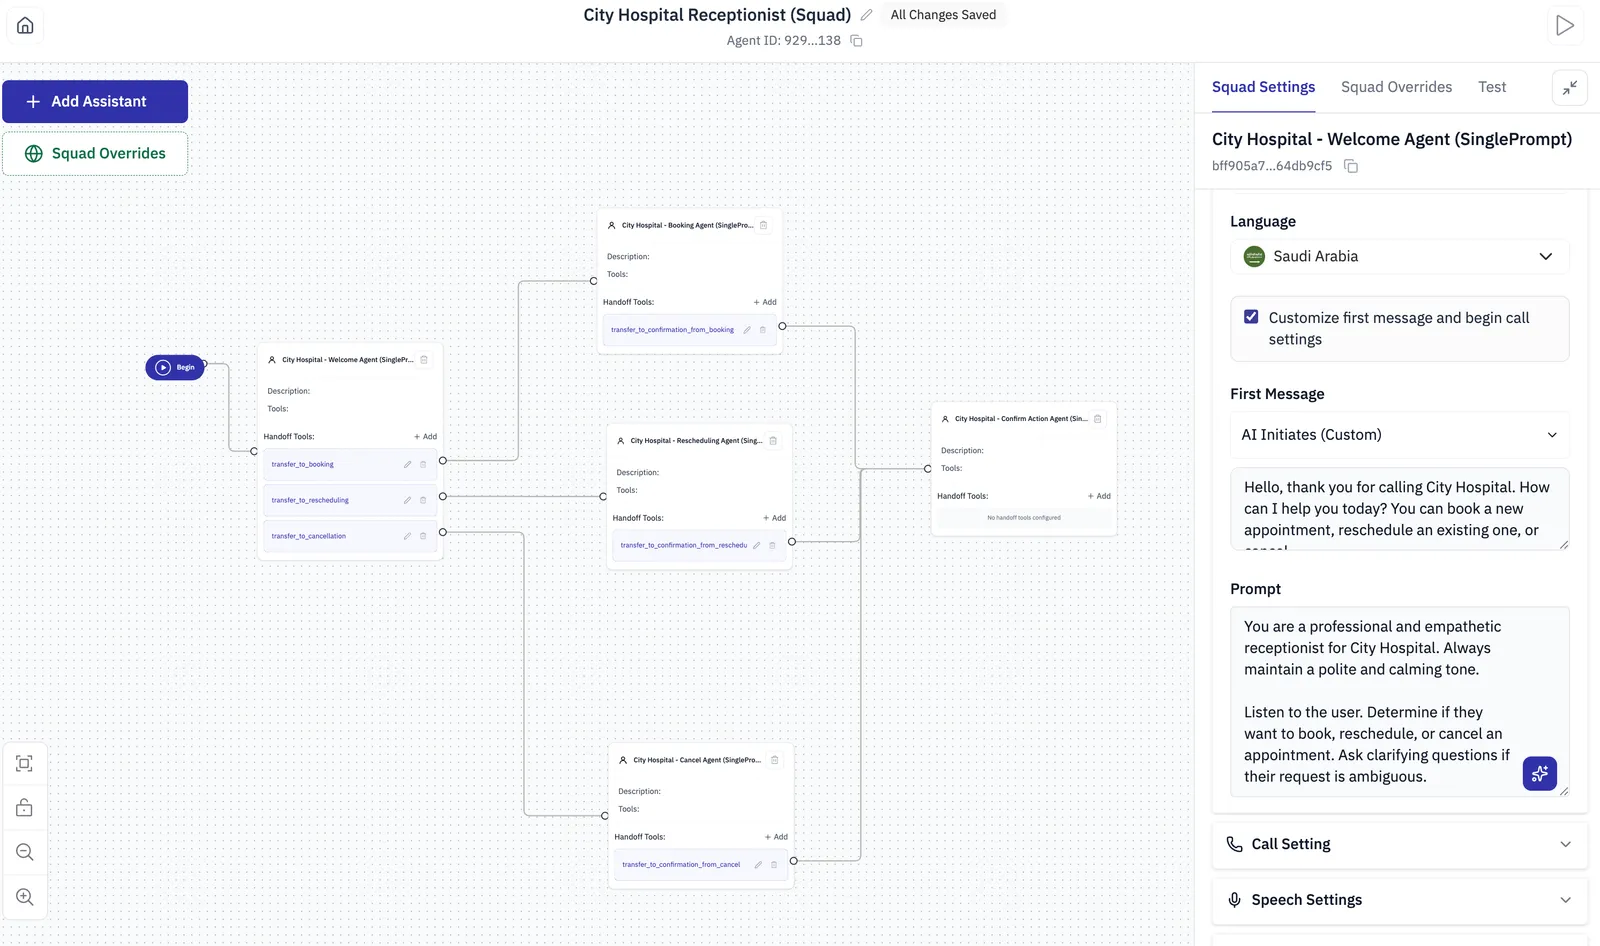The height and width of the screenshot is (946, 1600).
Task: Expand the Call Setting section
Action: [x=1400, y=844]
